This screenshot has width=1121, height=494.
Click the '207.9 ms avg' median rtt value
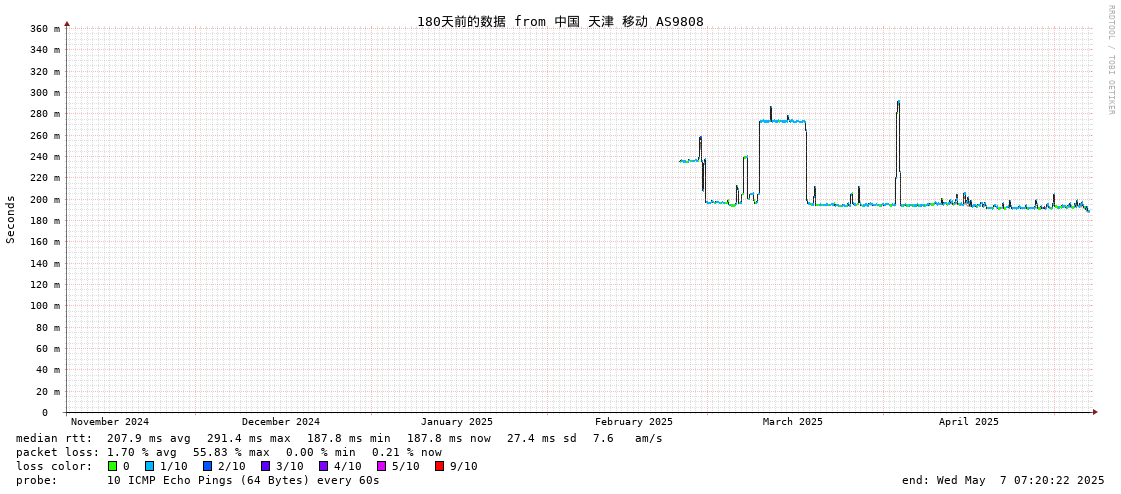[x=149, y=438]
